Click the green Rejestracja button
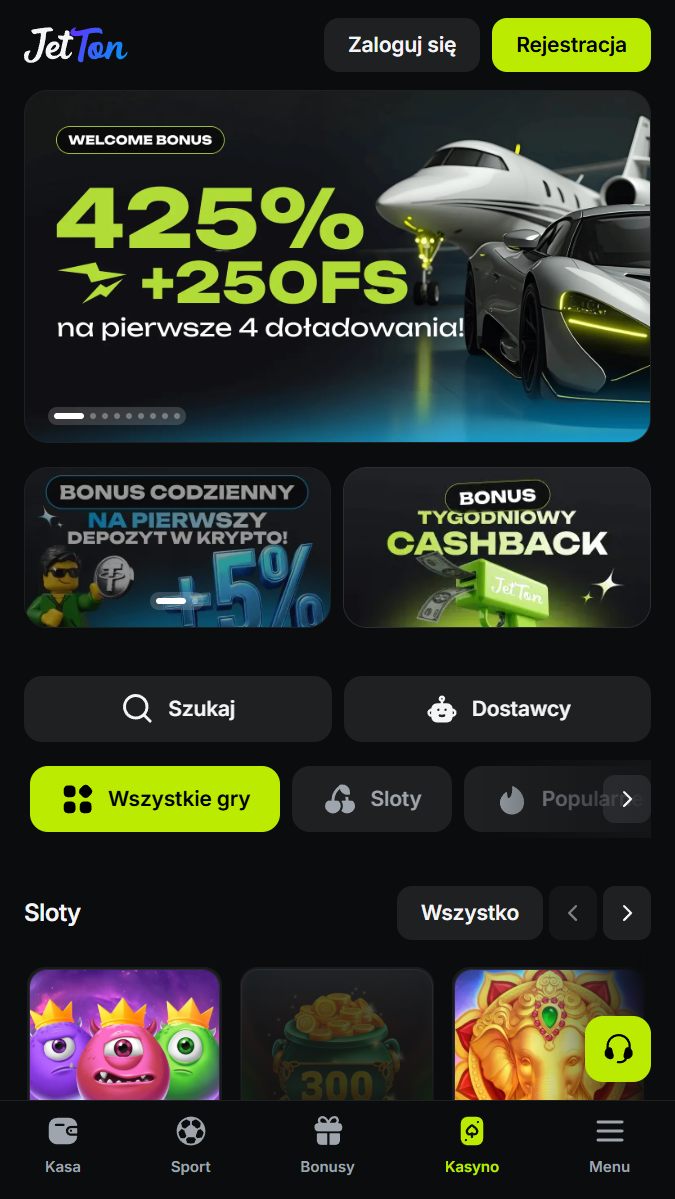The height and width of the screenshot is (1199, 675). click(571, 45)
